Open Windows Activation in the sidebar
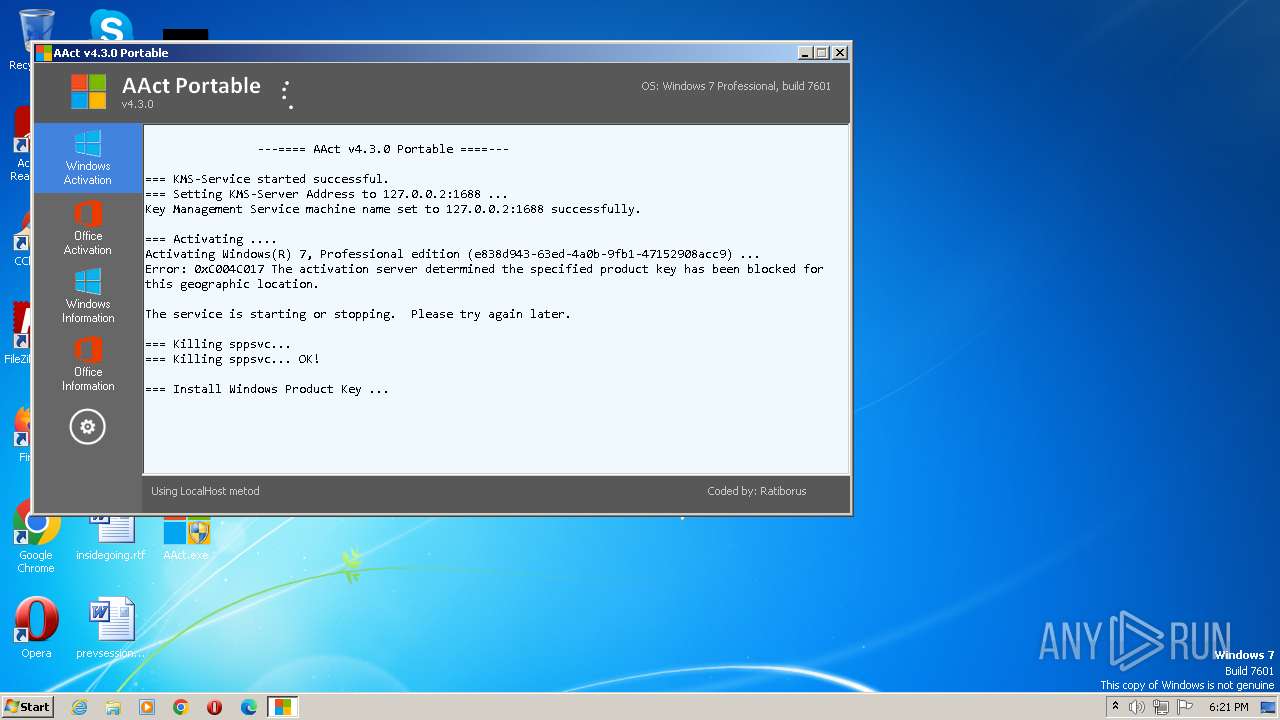Screen dimensions: 1280x720 [88, 158]
